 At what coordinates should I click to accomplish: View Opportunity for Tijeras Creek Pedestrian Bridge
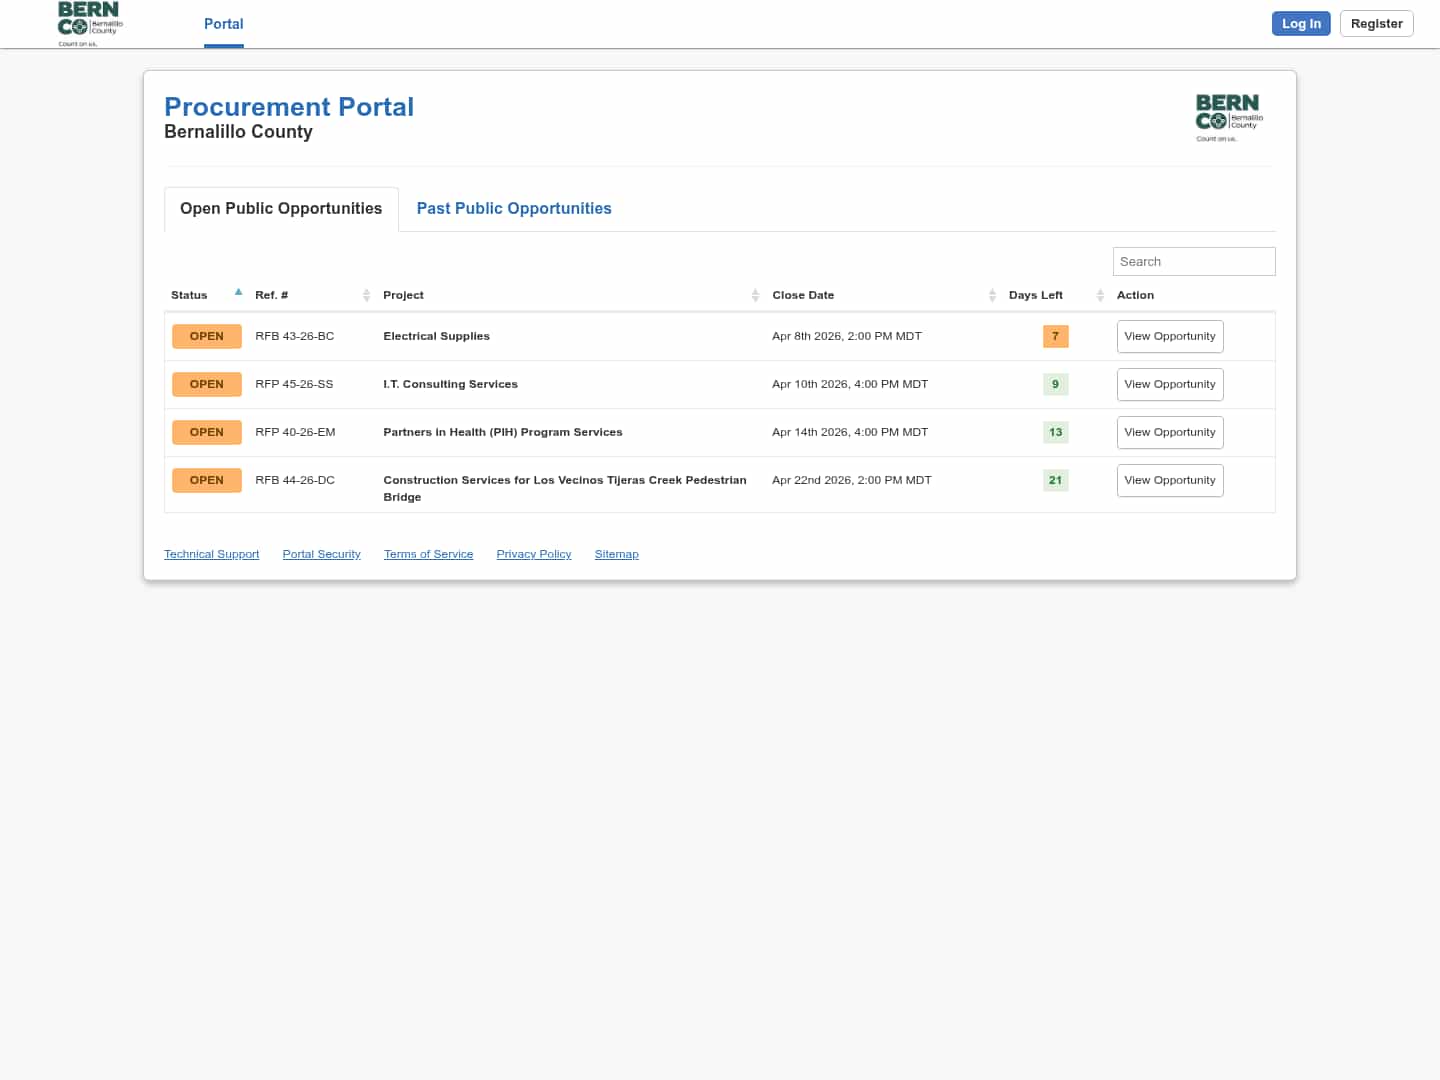tap(1169, 481)
